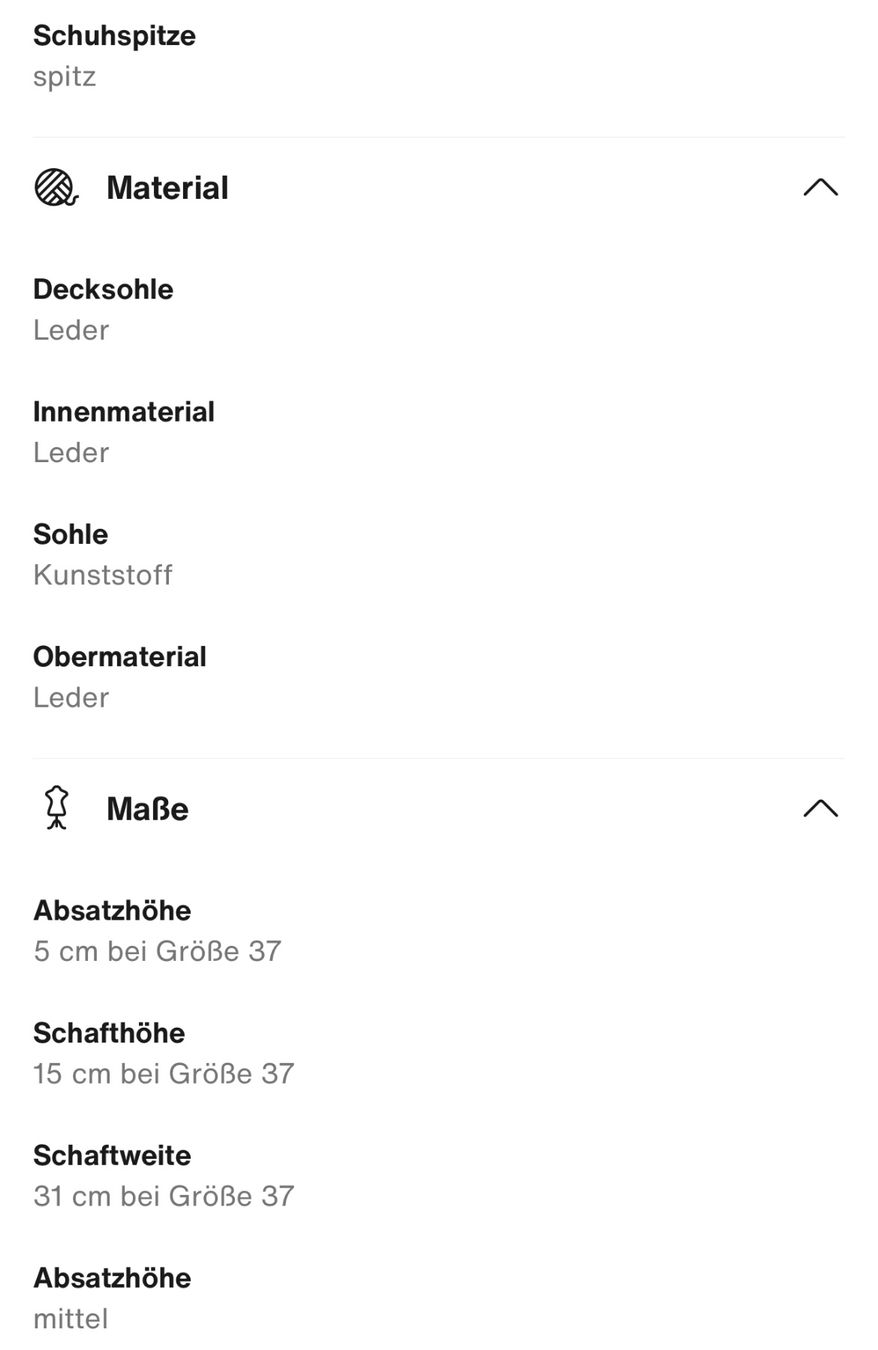Select '31 cm bei Größe 37' Schaftweite value

(x=164, y=1196)
